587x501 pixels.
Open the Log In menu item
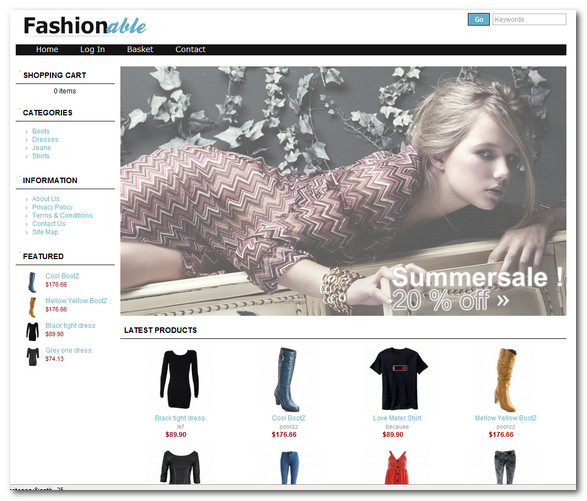[92, 49]
